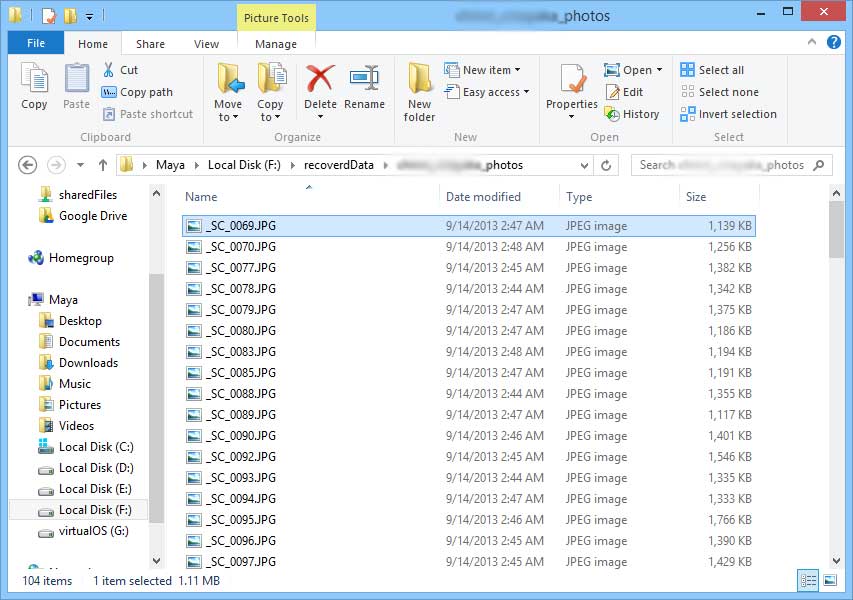Viewport: 853px width, 600px height.
Task: Click the Copy path button
Action: [x=141, y=92]
